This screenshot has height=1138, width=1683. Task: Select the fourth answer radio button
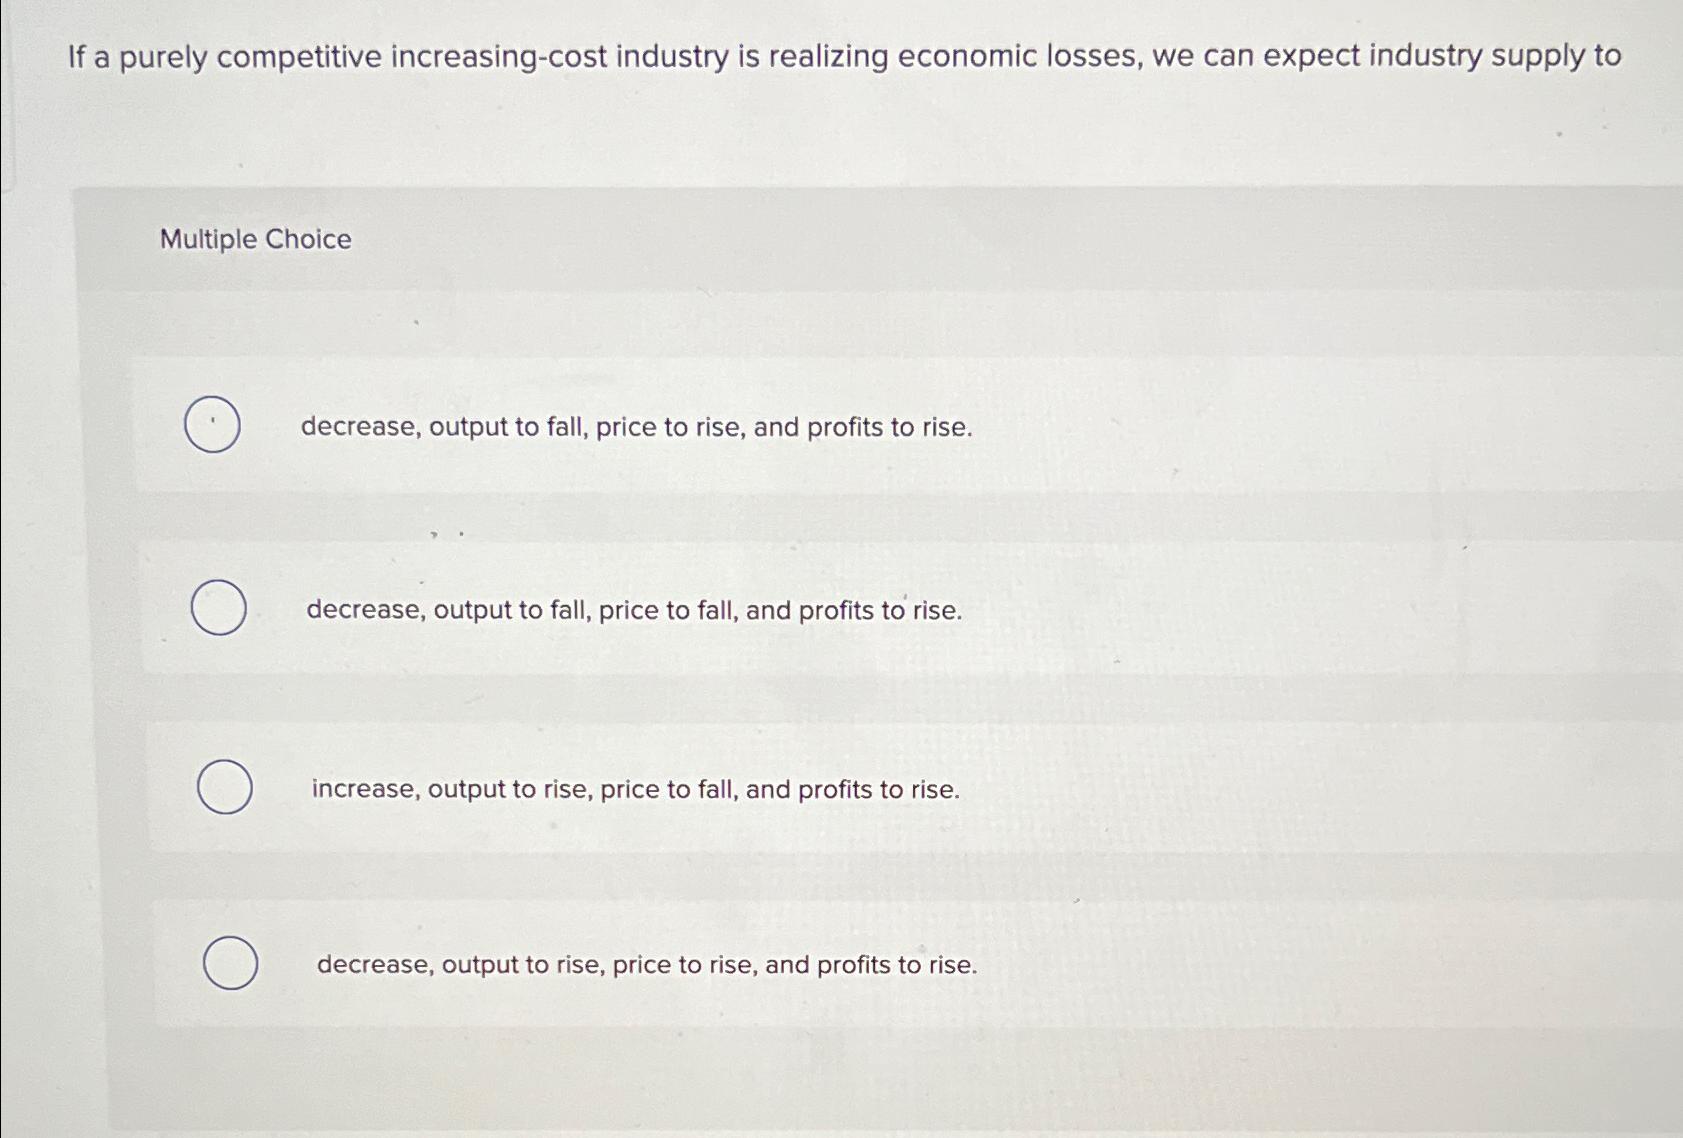[x=231, y=963]
